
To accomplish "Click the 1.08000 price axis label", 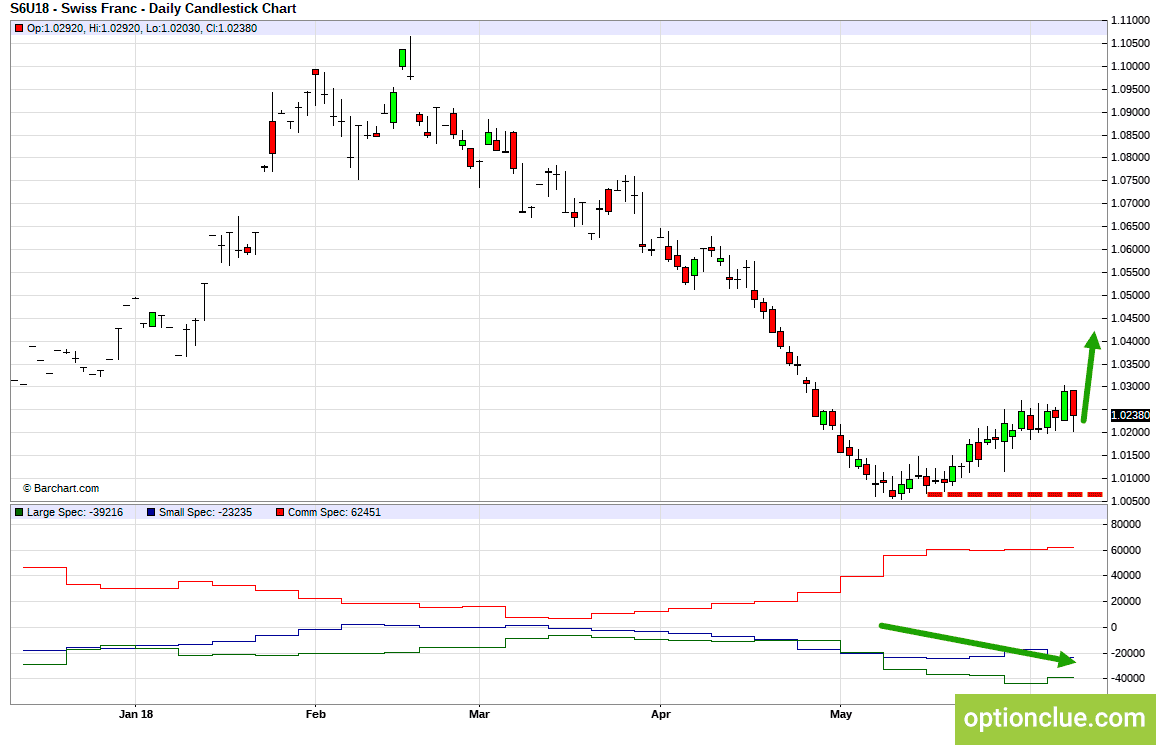I will (1130, 157).
